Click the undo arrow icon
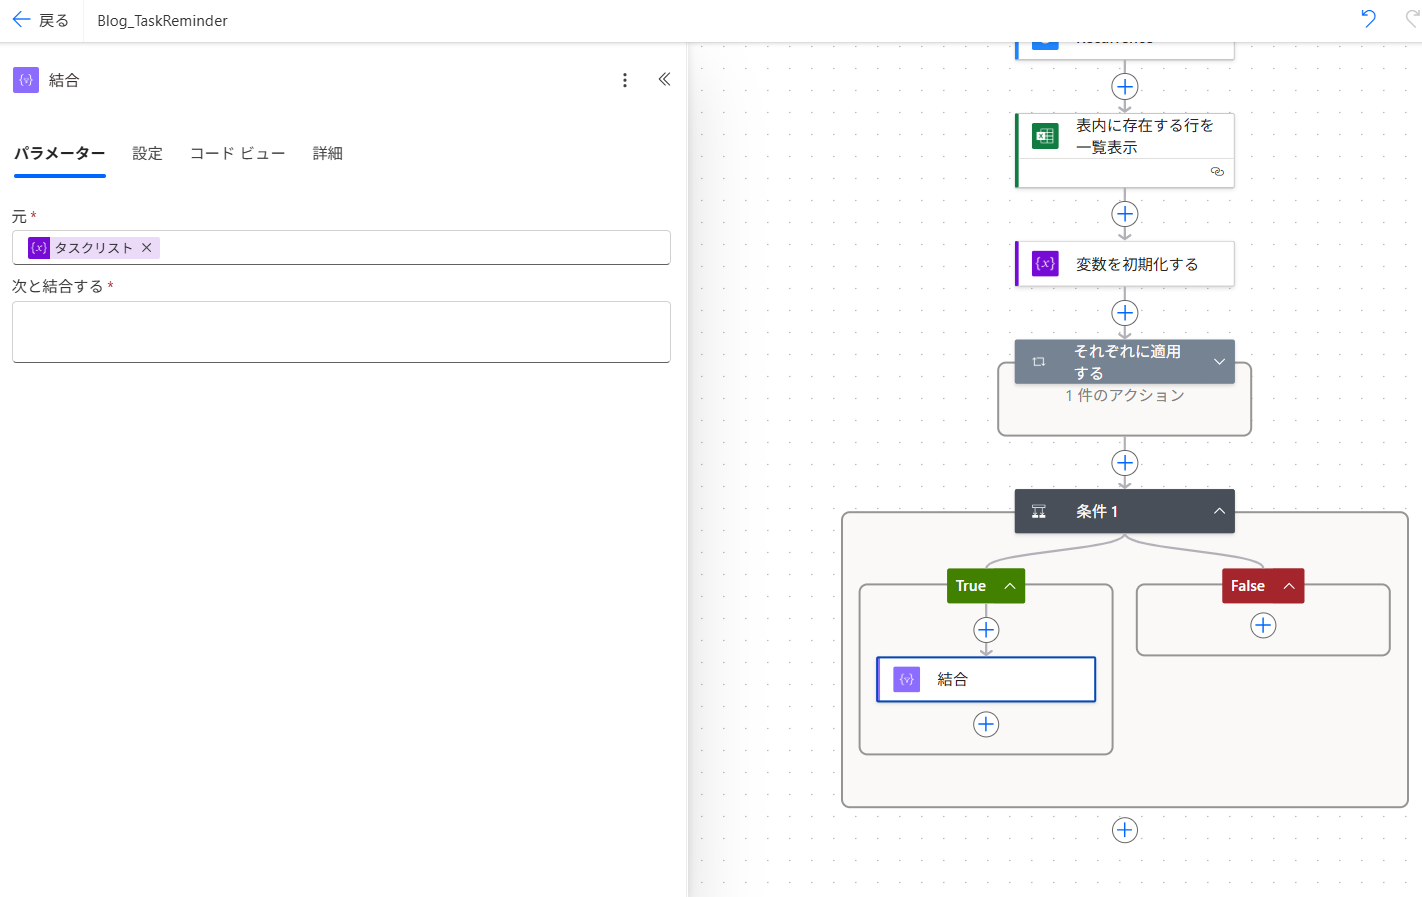 pyautogui.click(x=1368, y=19)
